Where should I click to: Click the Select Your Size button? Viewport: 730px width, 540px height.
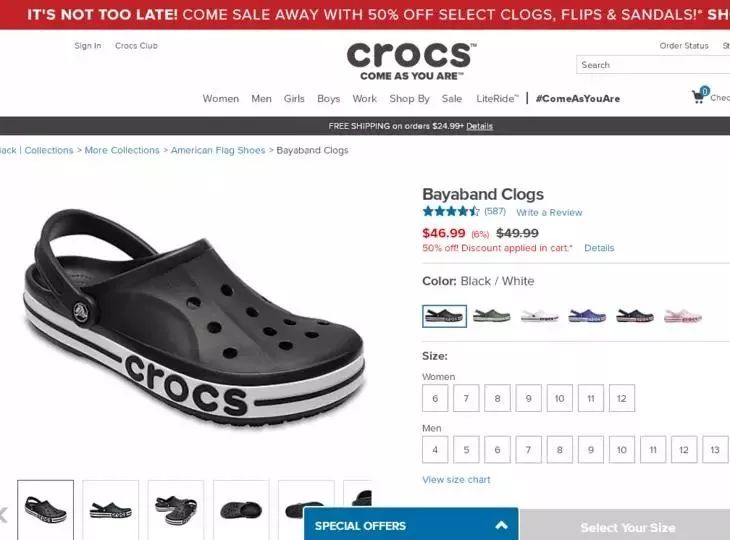(628, 527)
